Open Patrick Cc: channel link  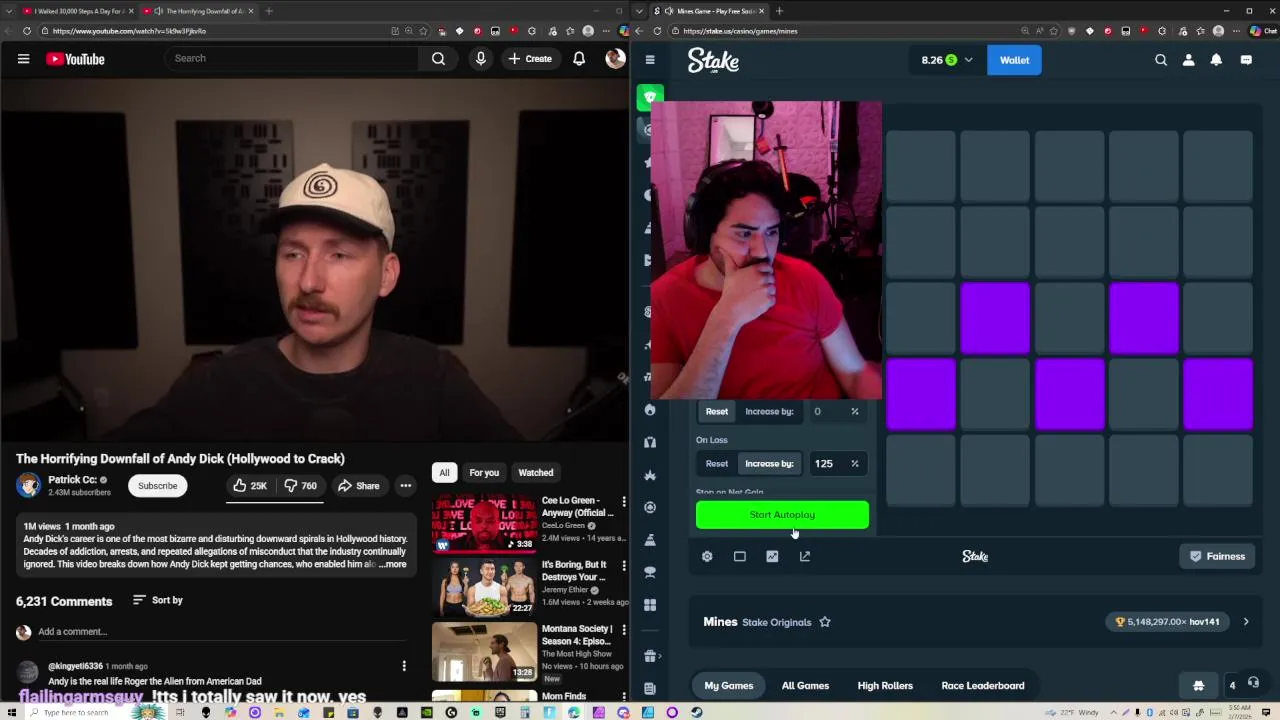click(x=72, y=480)
